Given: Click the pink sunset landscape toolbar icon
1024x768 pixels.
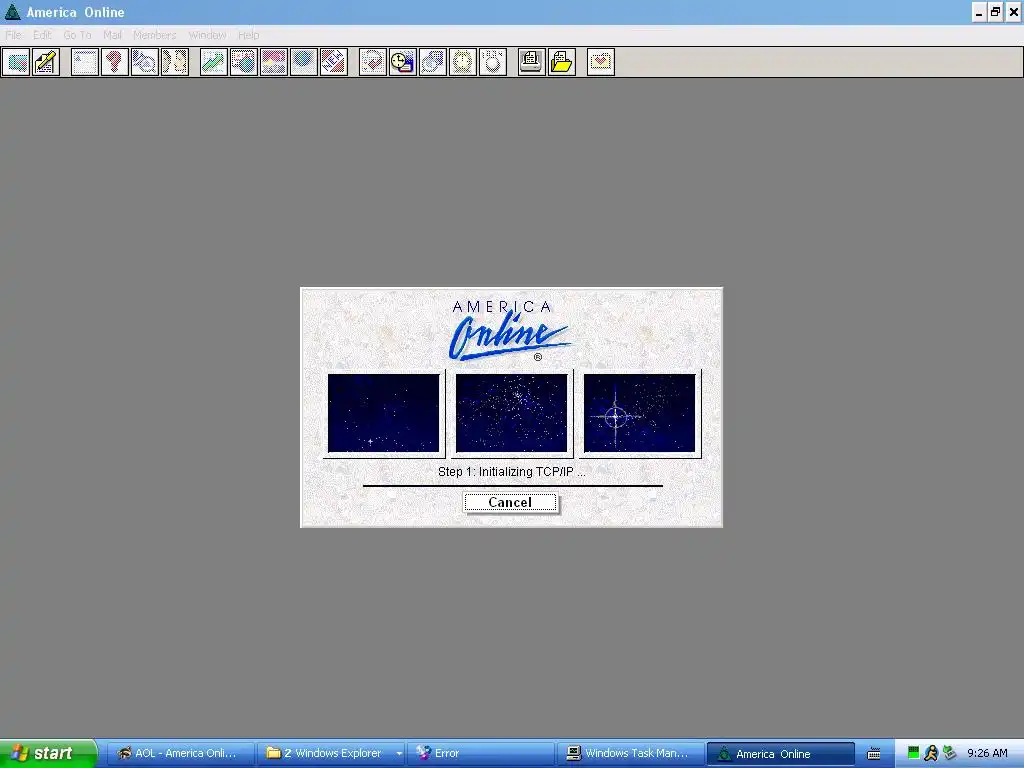Looking at the screenshot, I should pos(274,62).
